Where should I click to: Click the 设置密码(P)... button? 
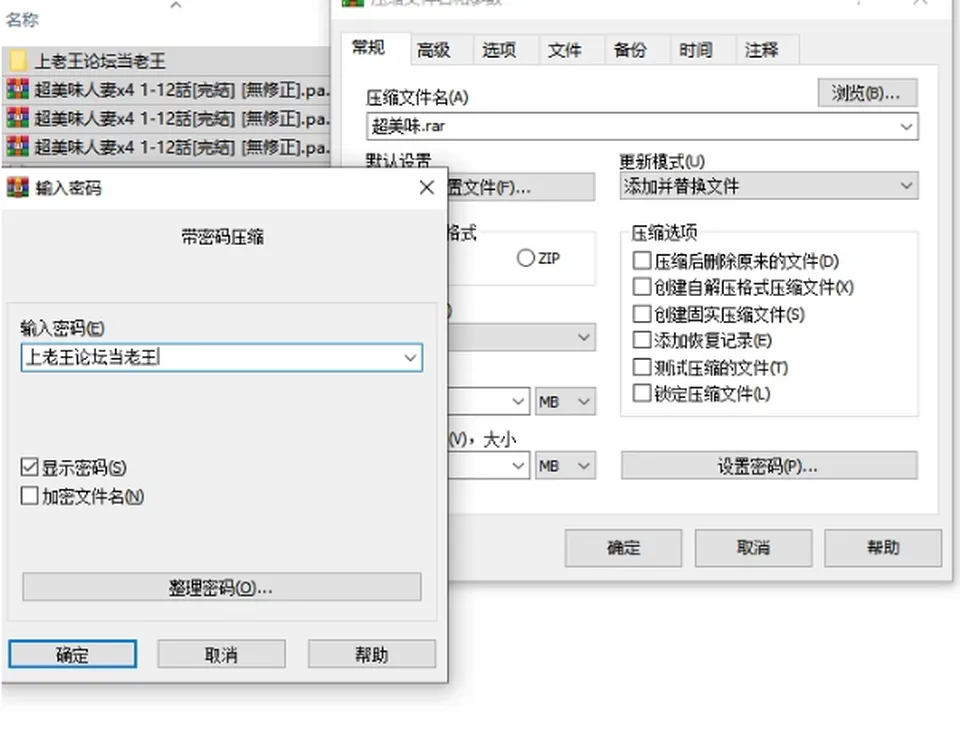(x=769, y=466)
